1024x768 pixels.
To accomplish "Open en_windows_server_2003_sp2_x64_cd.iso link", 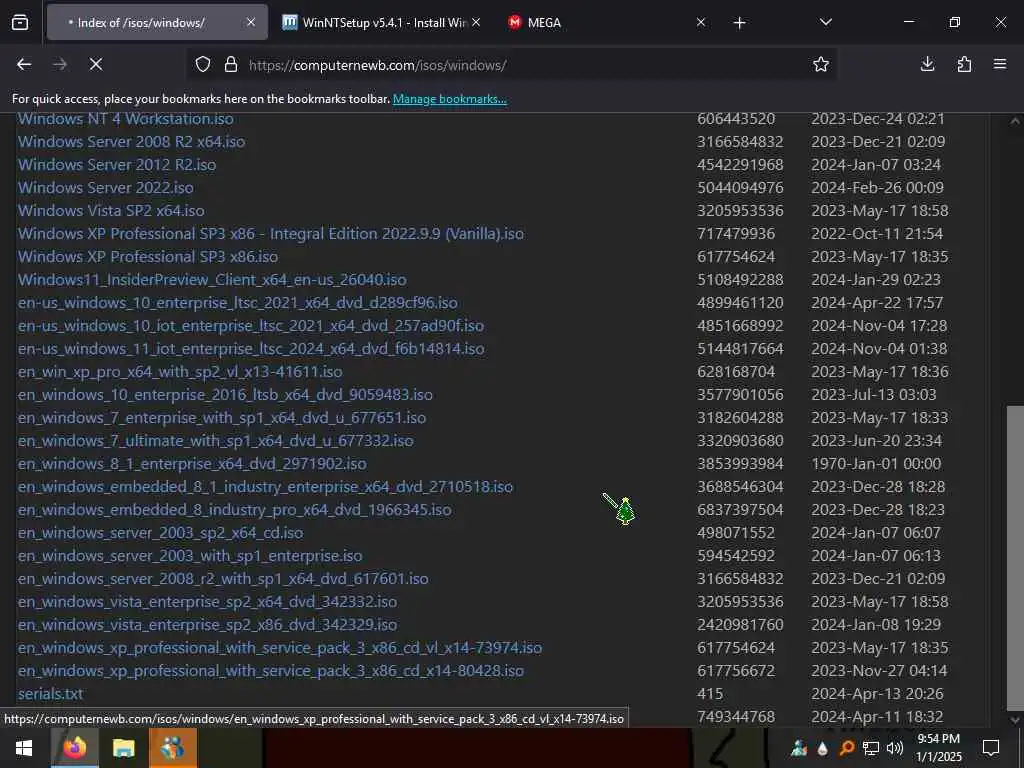I will coord(161,533).
